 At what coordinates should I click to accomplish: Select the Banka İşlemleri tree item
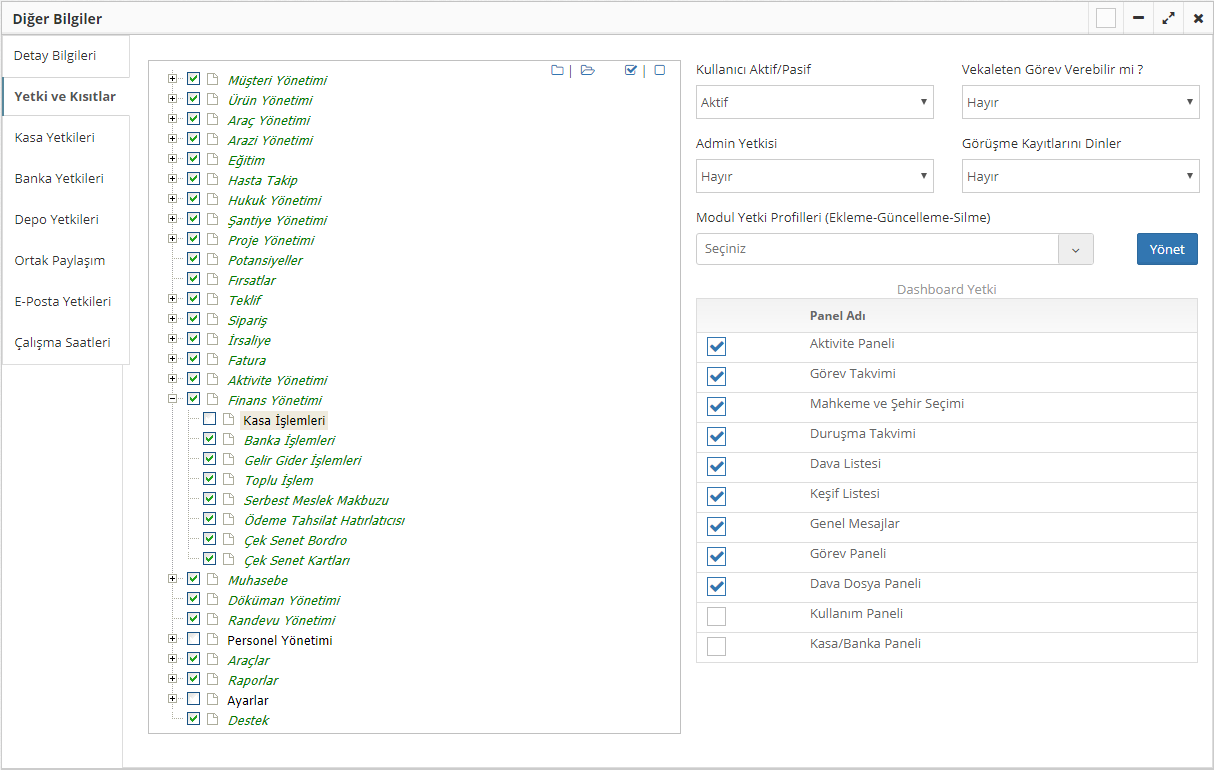click(289, 440)
